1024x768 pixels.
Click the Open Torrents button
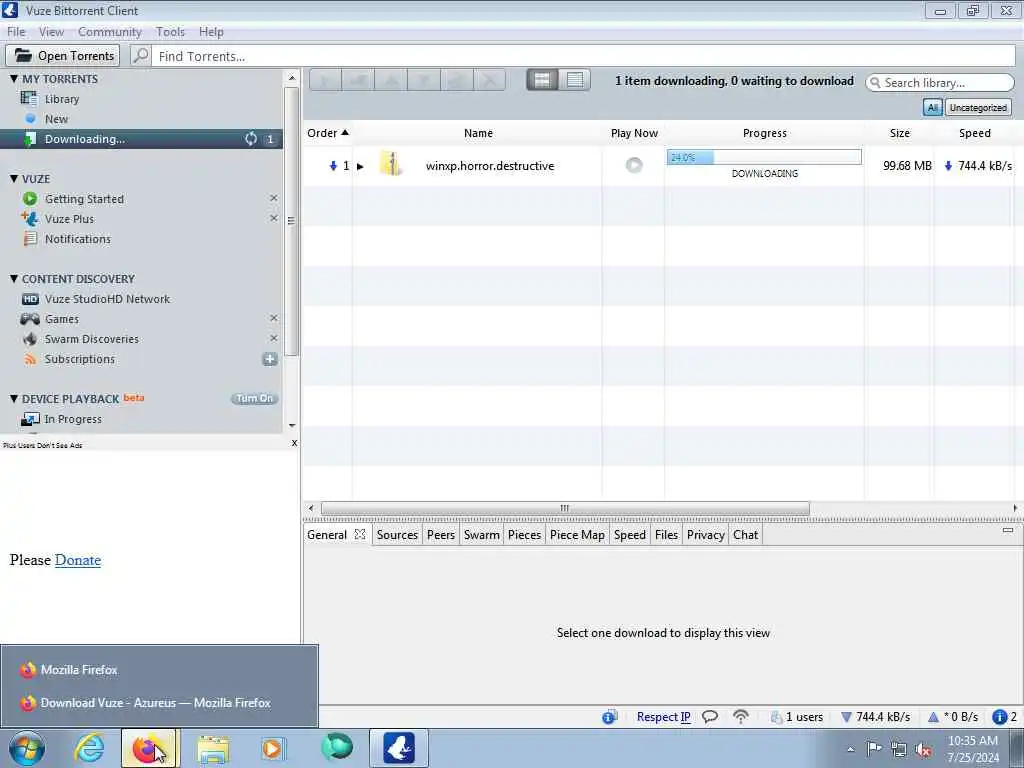click(x=63, y=56)
